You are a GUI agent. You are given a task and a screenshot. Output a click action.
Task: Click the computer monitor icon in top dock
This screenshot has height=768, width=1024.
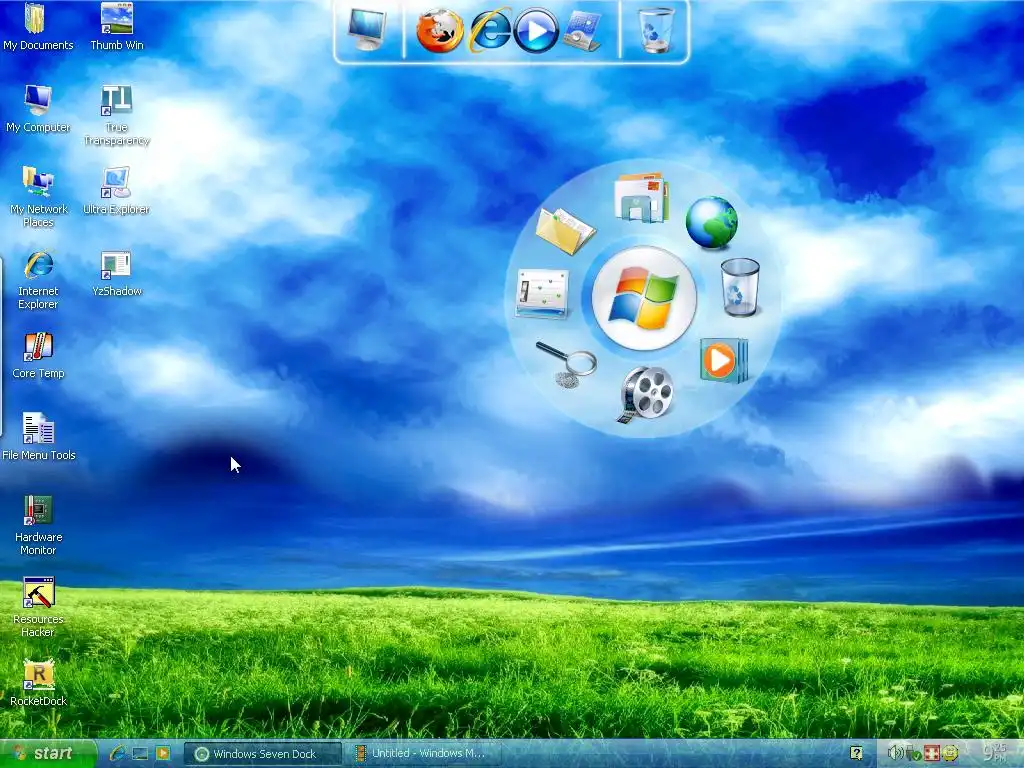[367, 29]
